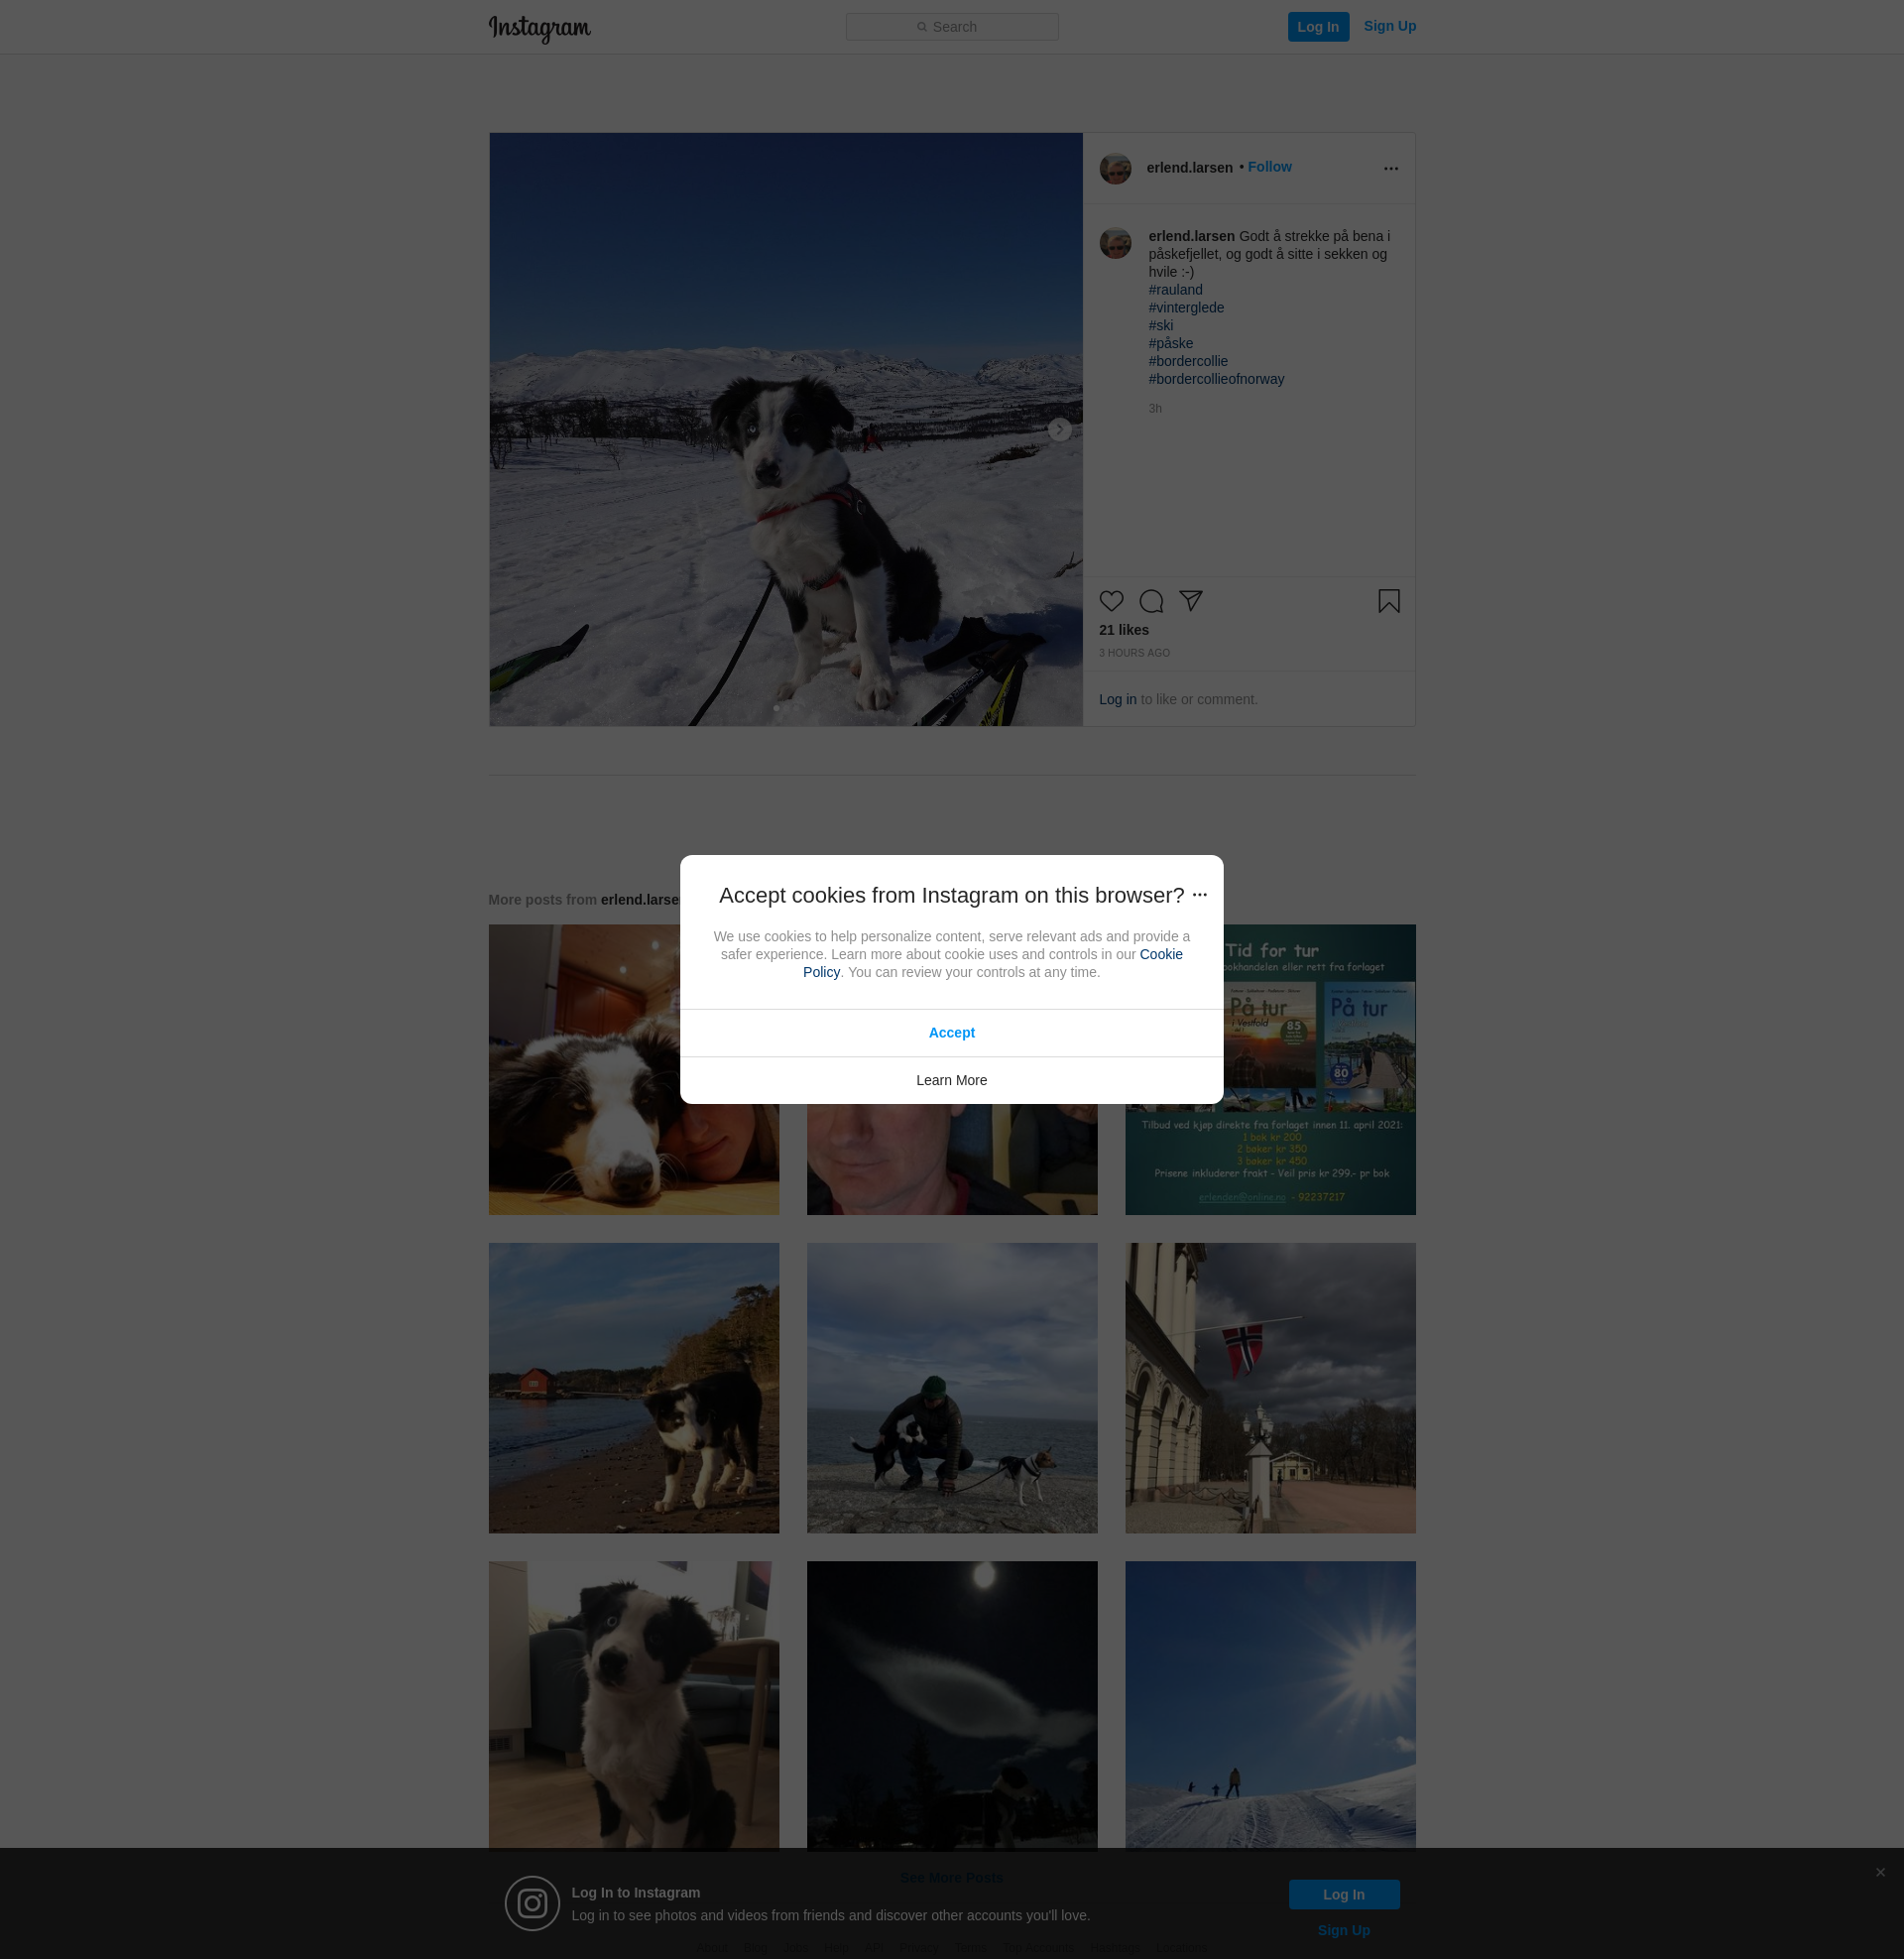This screenshot has height=1959, width=1904.
Task: Open the #vinterglede hashtag
Action: pos(1186,308)
